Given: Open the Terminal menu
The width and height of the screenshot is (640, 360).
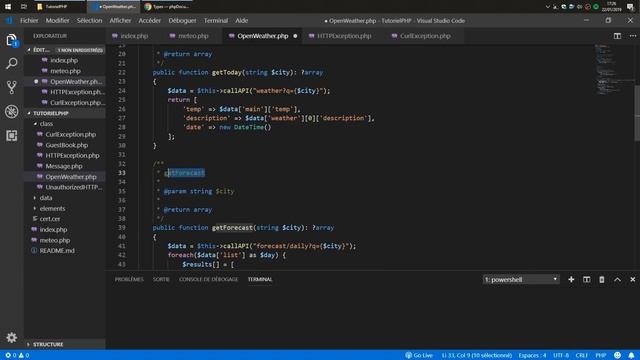Looking at the screenshot, I should tap(216, 20).
